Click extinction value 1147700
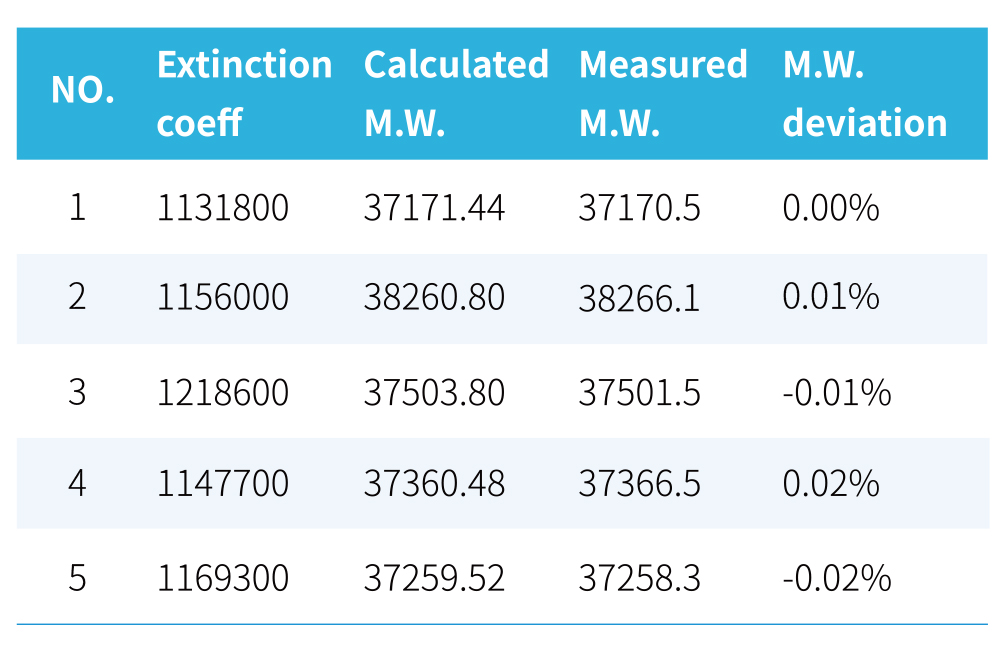The image size is (1003, 652). [222, 484]
